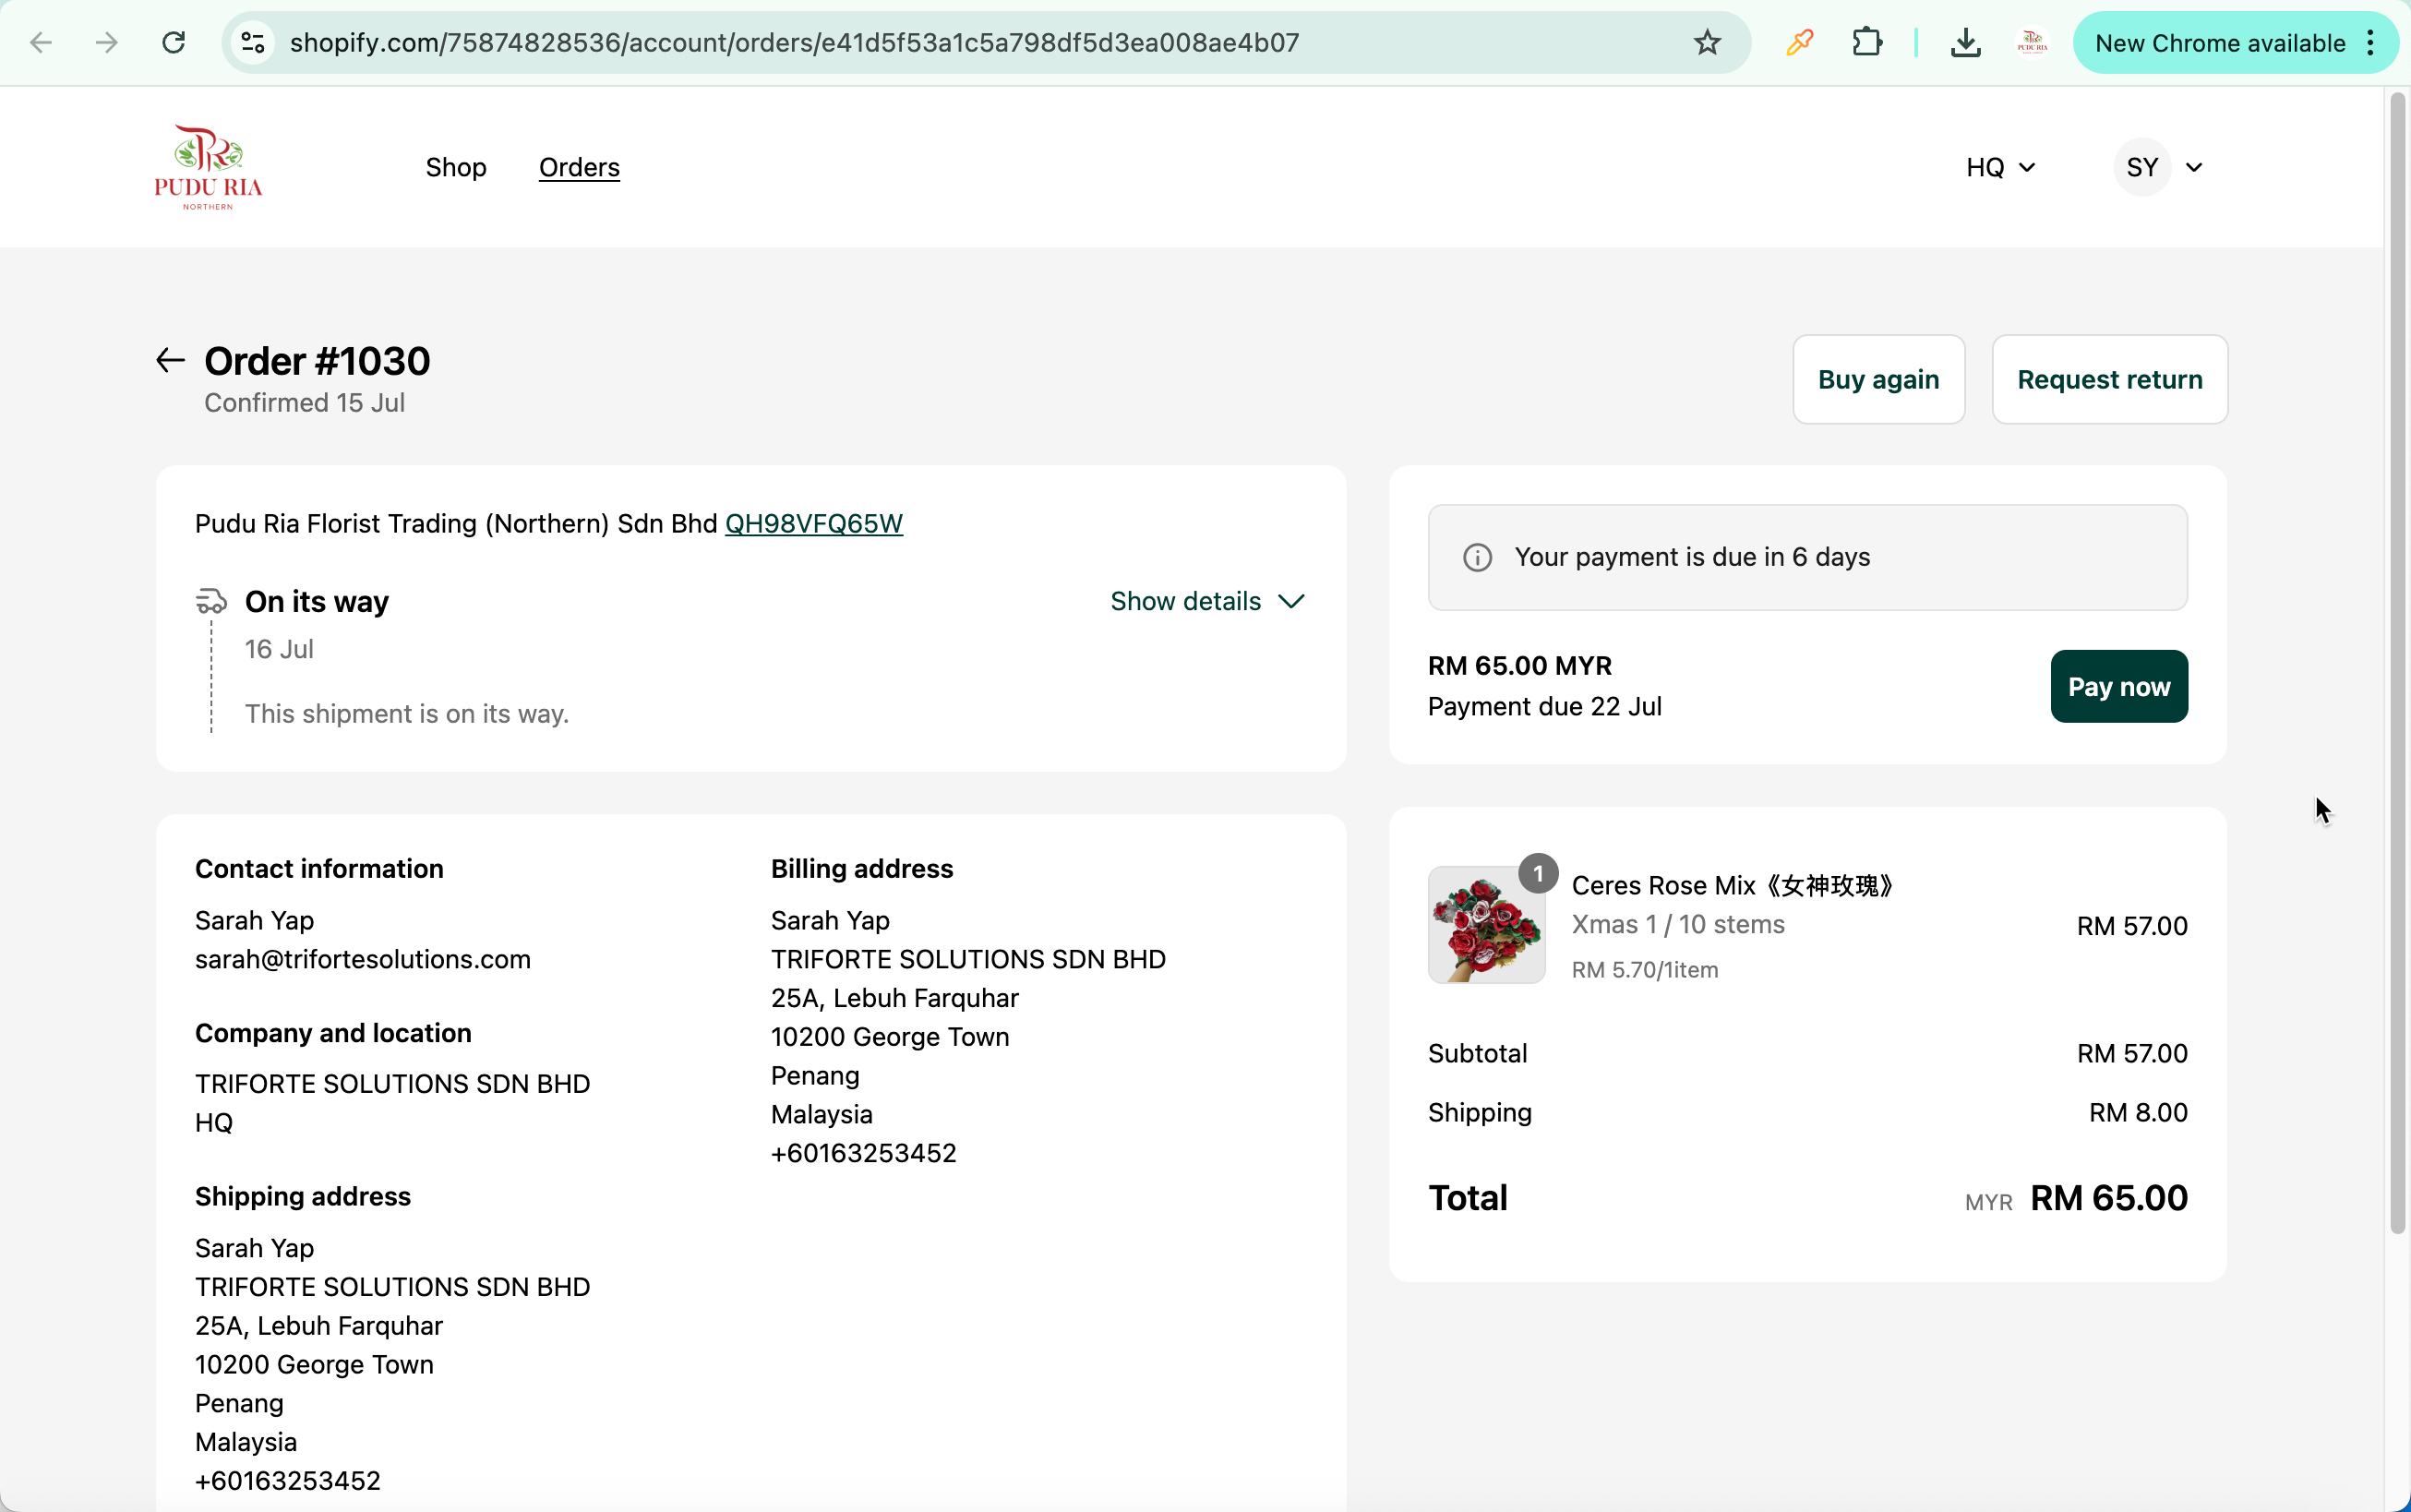Click the Request return button
The height and width of the screenshot is (1512, 2411).
coord(2109,380)
